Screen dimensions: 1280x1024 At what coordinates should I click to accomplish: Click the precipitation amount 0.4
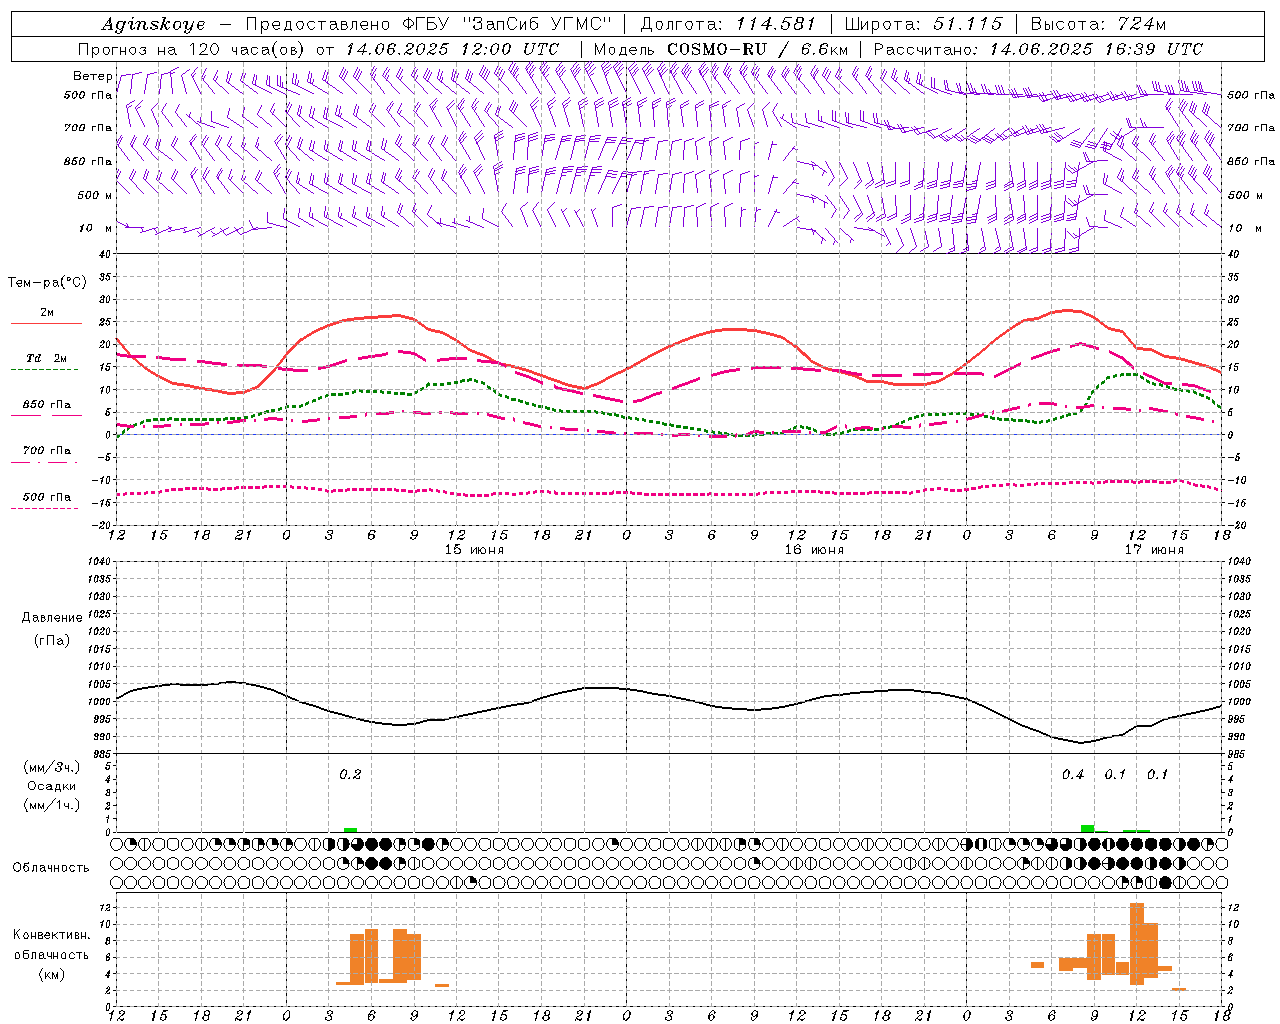[x=1073, y=774]
